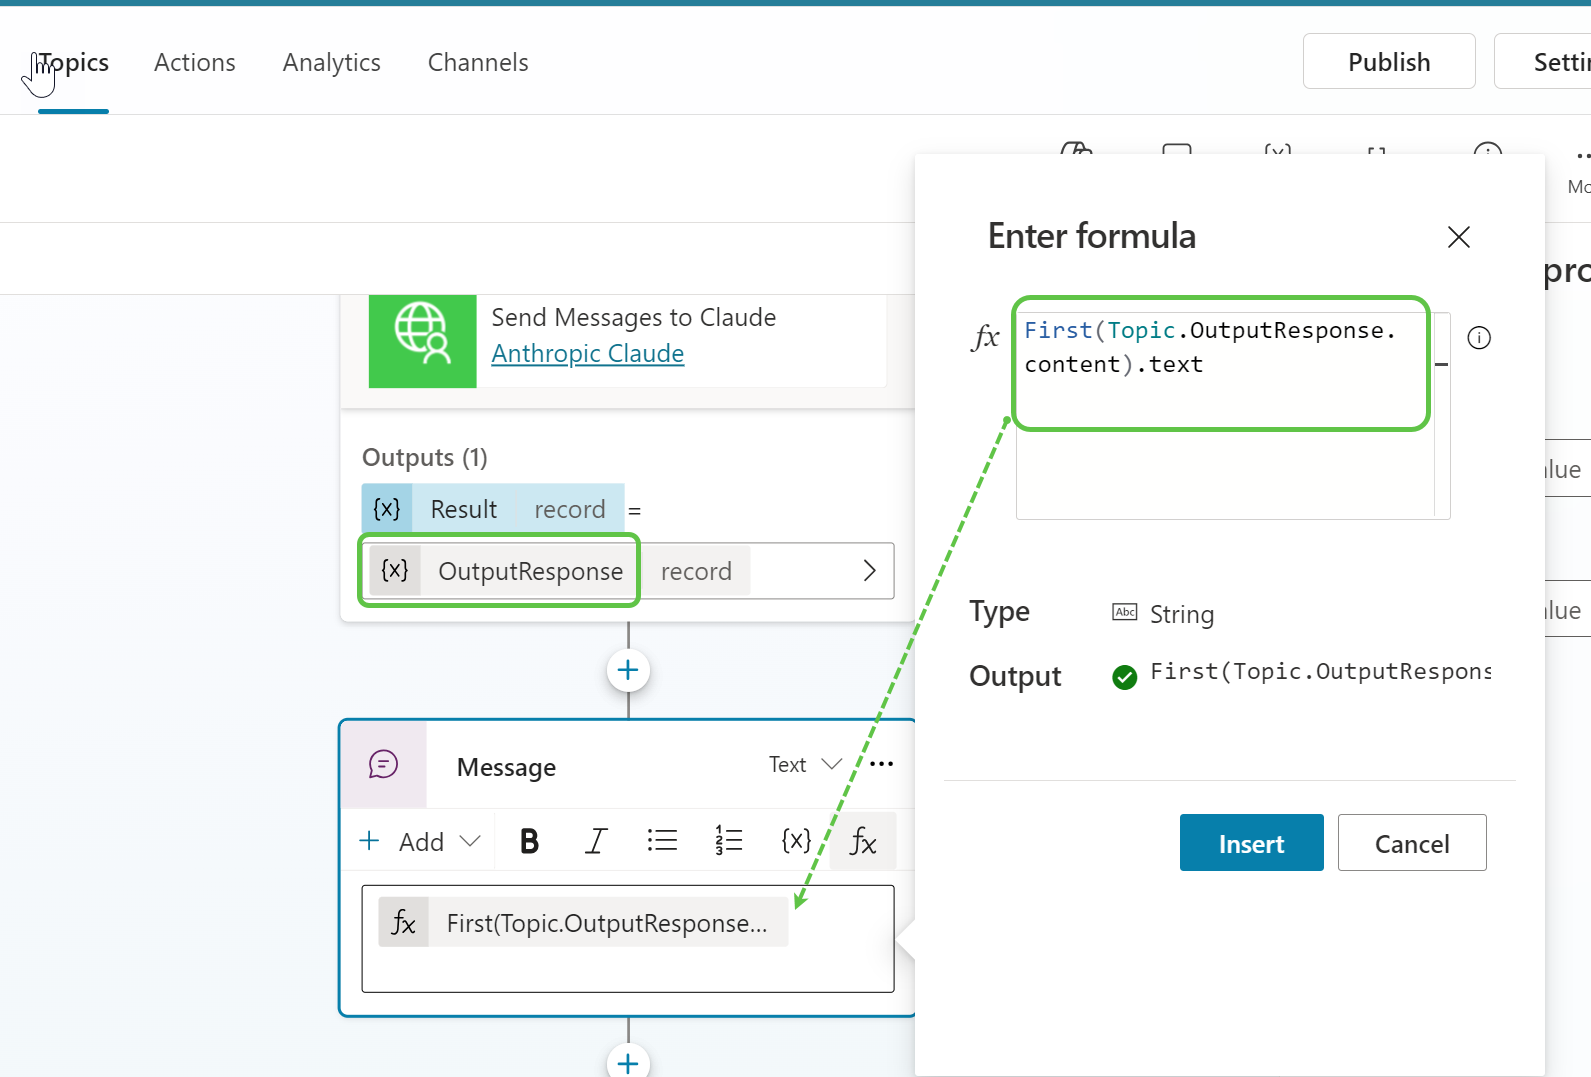Expand the OutputResponse record chevron
The width and height of the screenshot is (1591, 1077).
pos(868,571)
